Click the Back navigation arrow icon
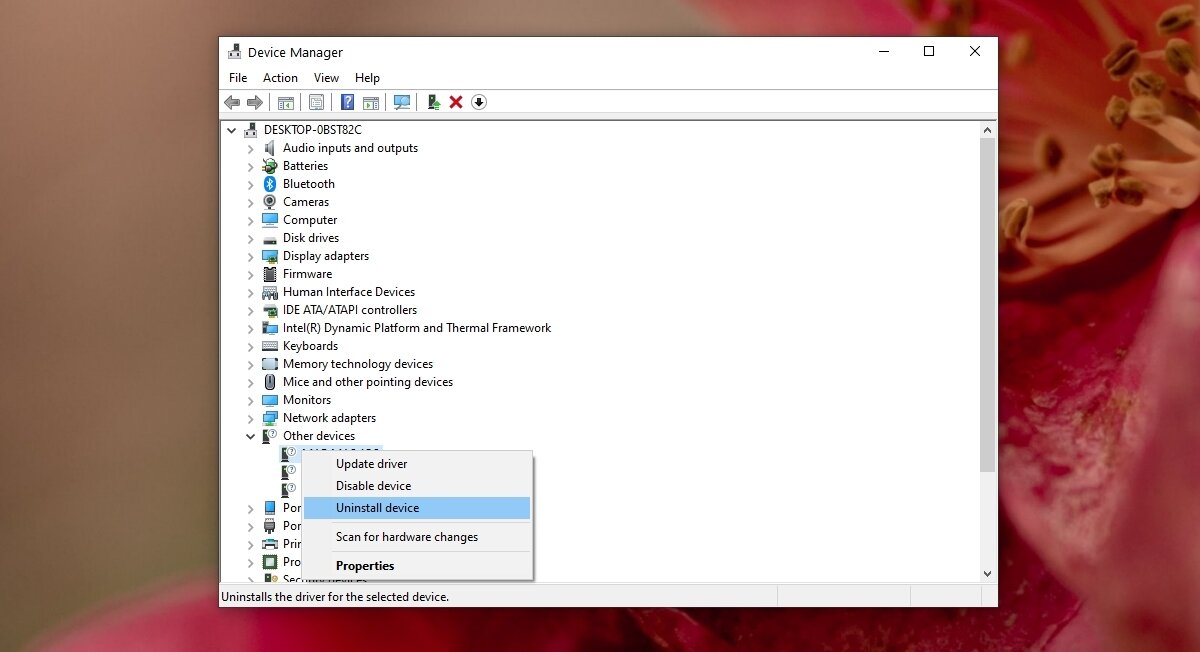The width and height of the screenshot is (1200, 652). click(232, 101)
